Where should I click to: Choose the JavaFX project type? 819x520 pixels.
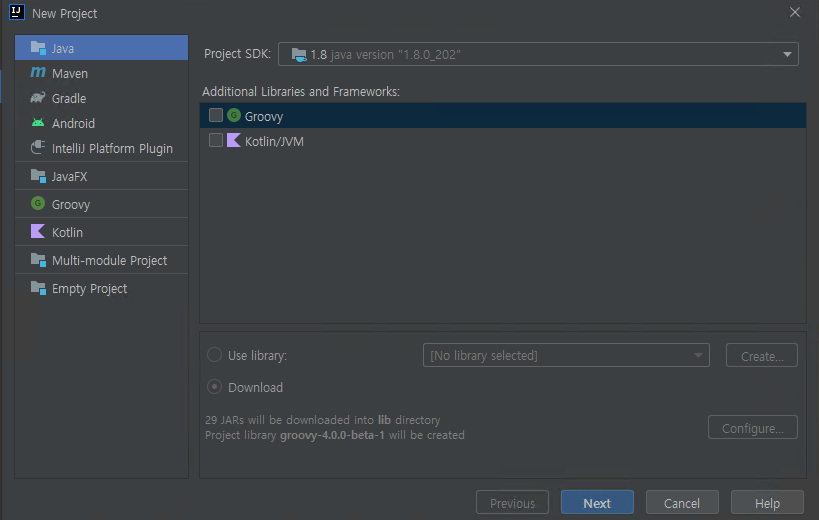pos(101,176)
